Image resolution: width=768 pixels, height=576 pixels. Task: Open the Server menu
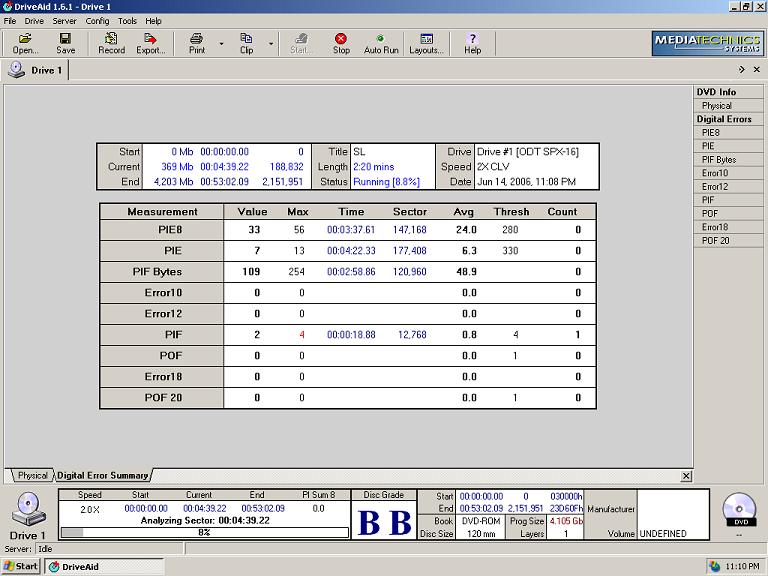(x=64, y=21)
